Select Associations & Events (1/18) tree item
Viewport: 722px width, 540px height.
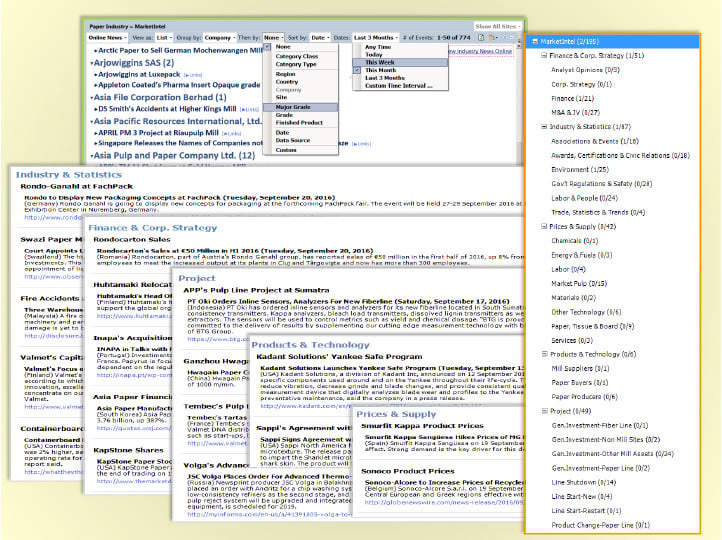(x=595, y=141)
